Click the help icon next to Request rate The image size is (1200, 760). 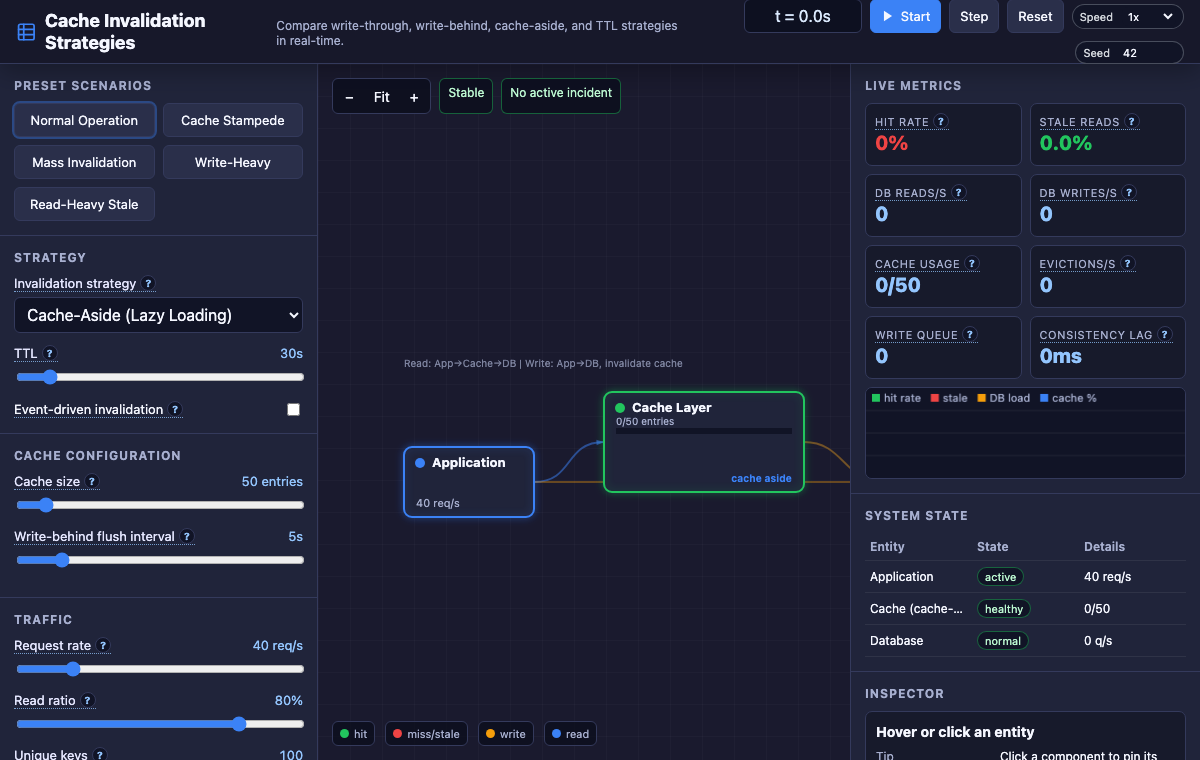click(x=103, y=646)
